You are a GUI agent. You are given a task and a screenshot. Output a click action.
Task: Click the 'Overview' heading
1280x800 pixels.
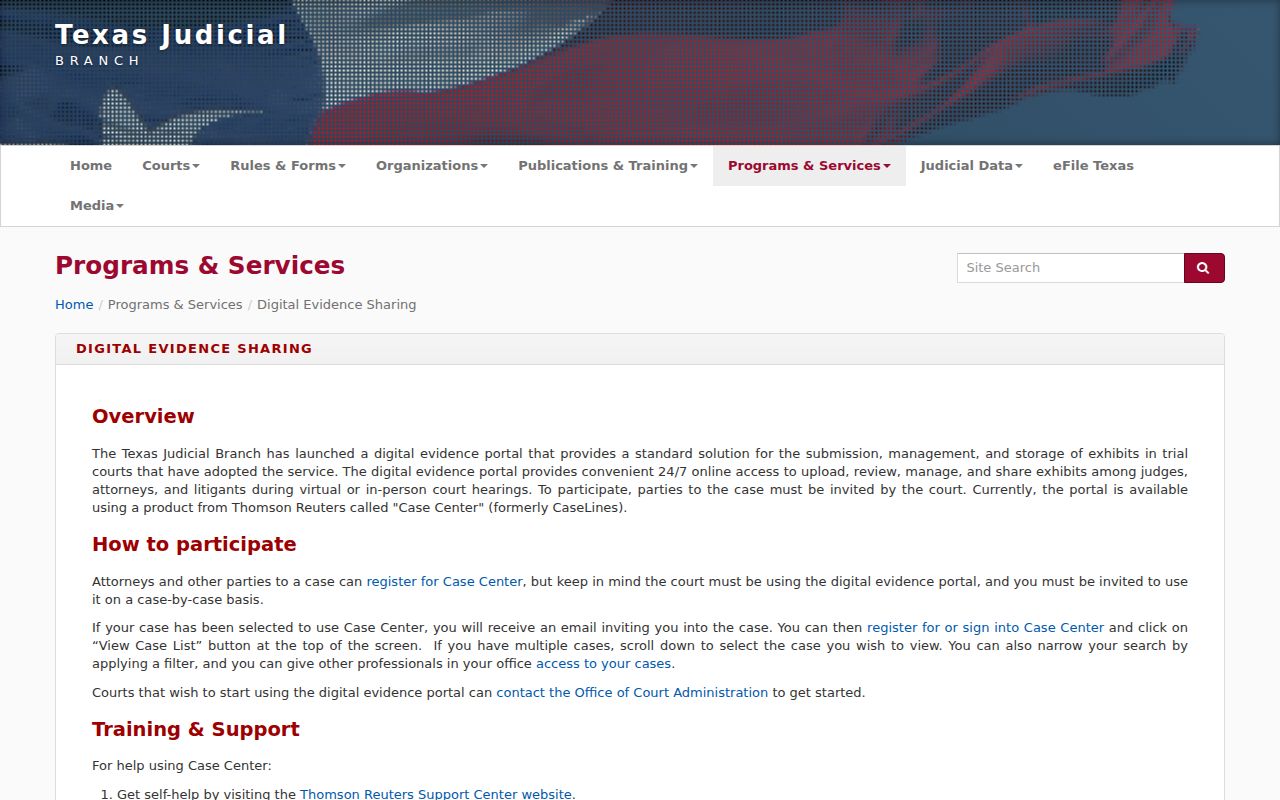(x=143, y=416)
